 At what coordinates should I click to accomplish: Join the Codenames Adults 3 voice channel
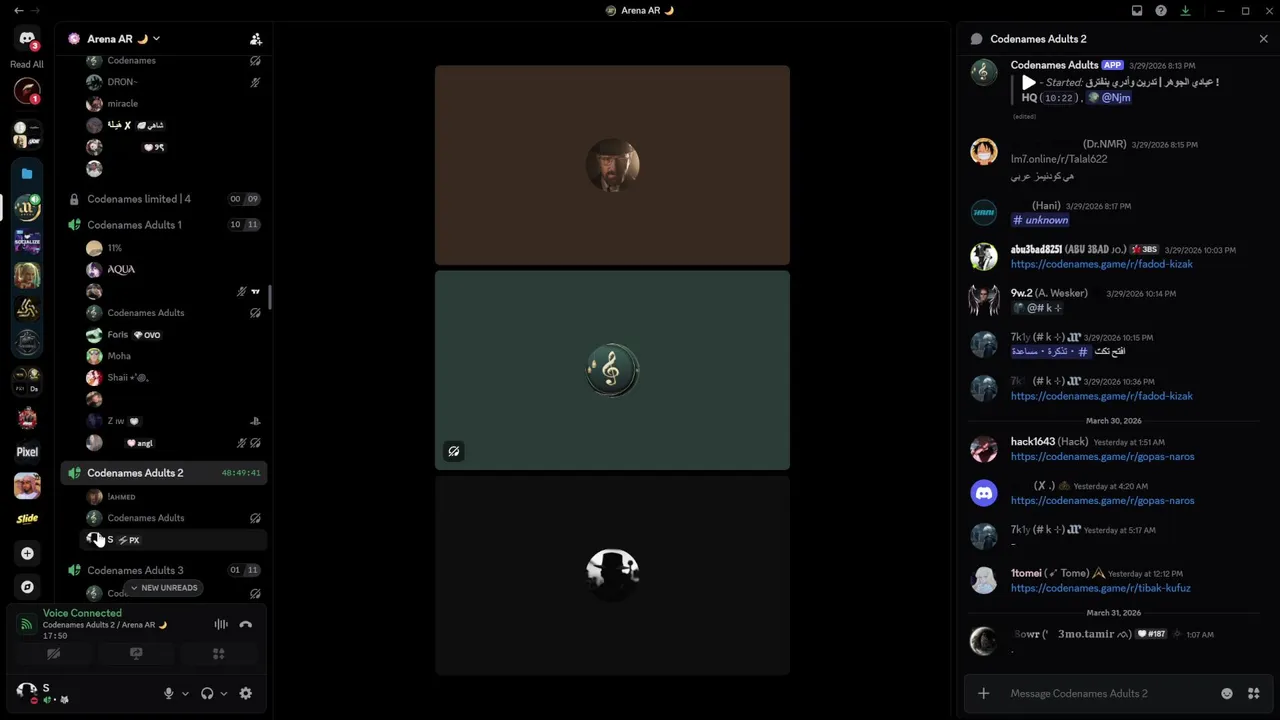point(164,570)
